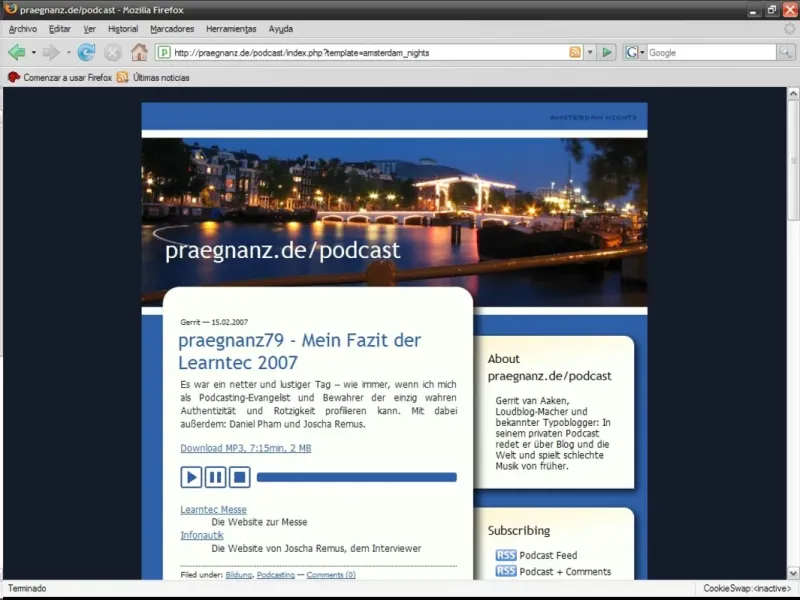
Task: Open the Ver menu
Action: pos(90,29)
